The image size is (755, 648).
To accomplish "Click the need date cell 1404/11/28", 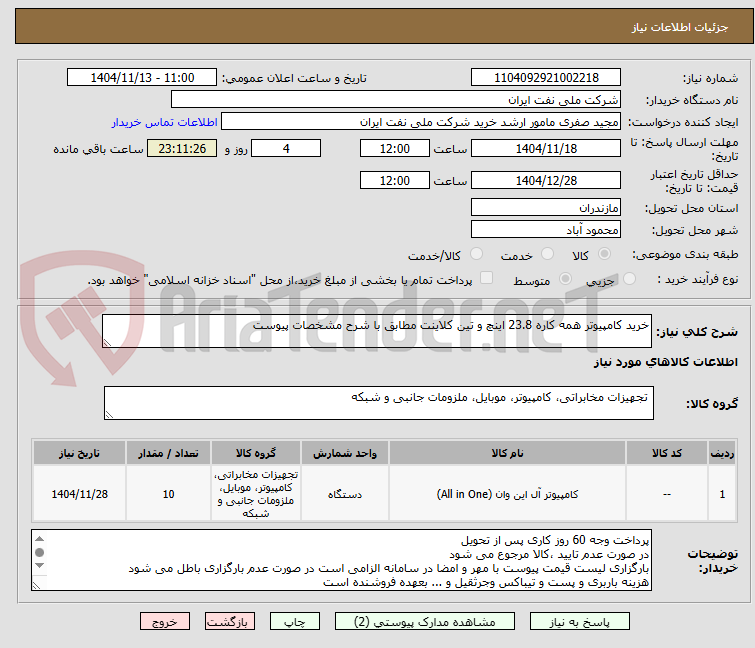I will click(x=79, y=494).
